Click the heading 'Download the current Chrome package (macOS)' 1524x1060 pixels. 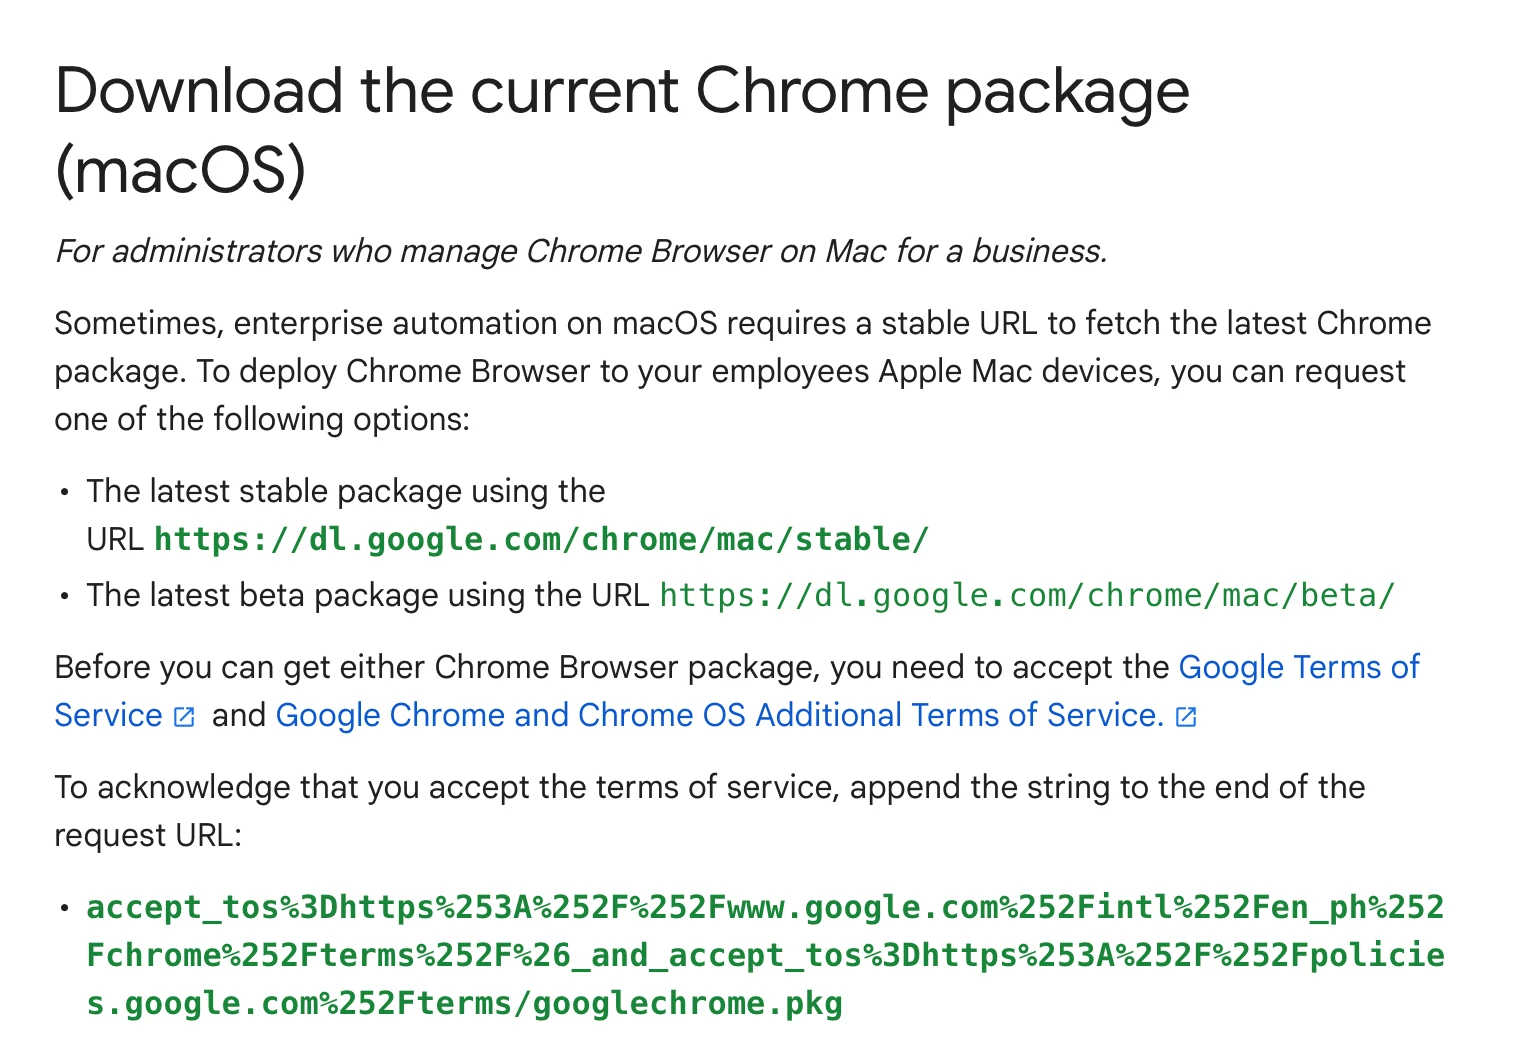point(622,131)
